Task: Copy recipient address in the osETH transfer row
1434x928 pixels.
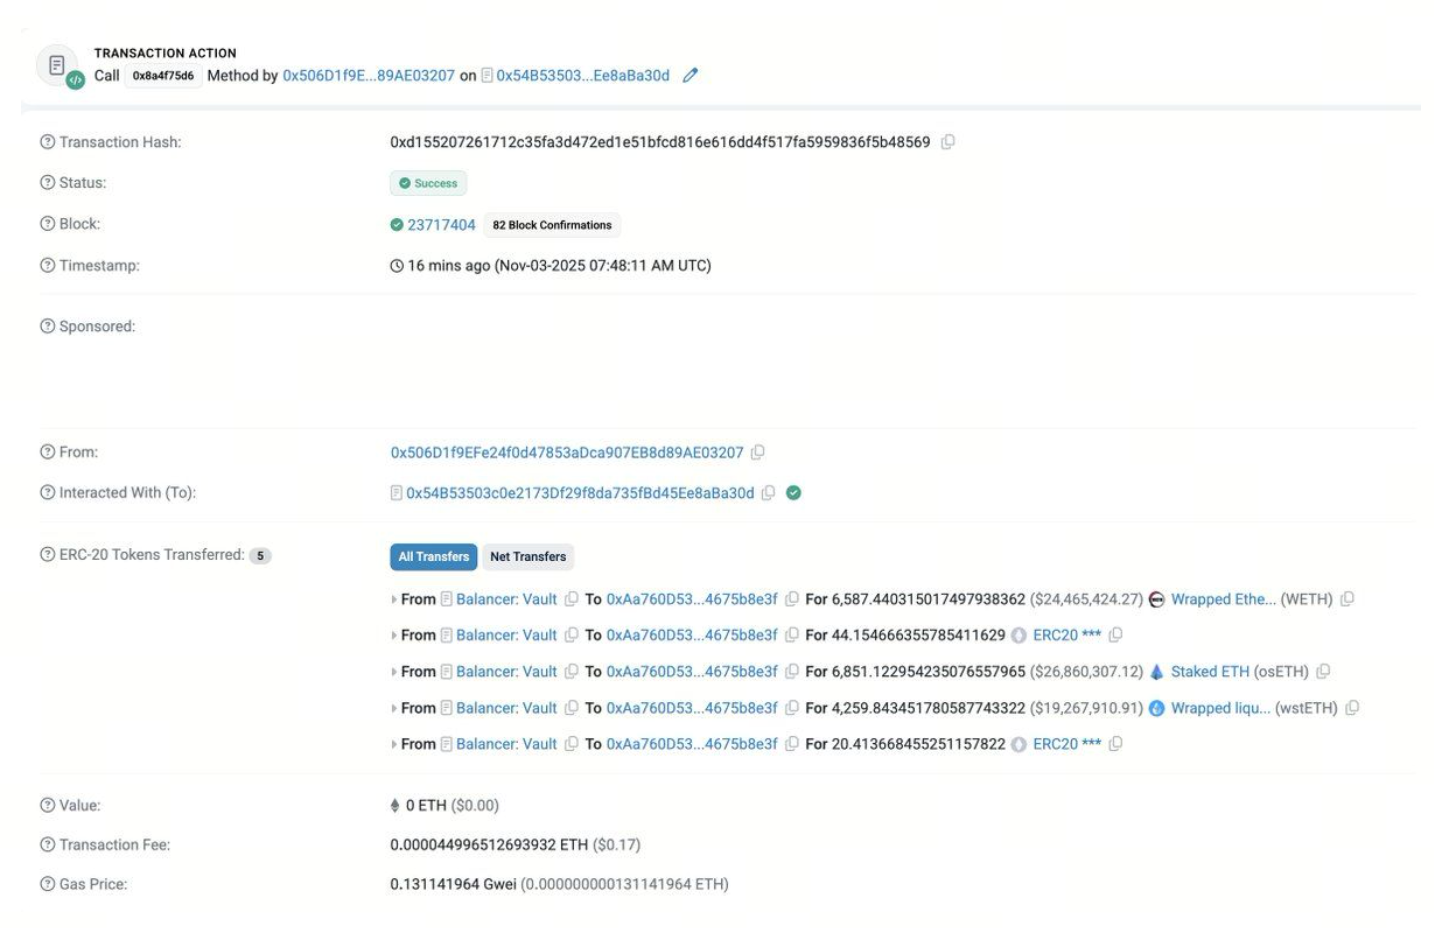Action: click(x=792, y=672)
